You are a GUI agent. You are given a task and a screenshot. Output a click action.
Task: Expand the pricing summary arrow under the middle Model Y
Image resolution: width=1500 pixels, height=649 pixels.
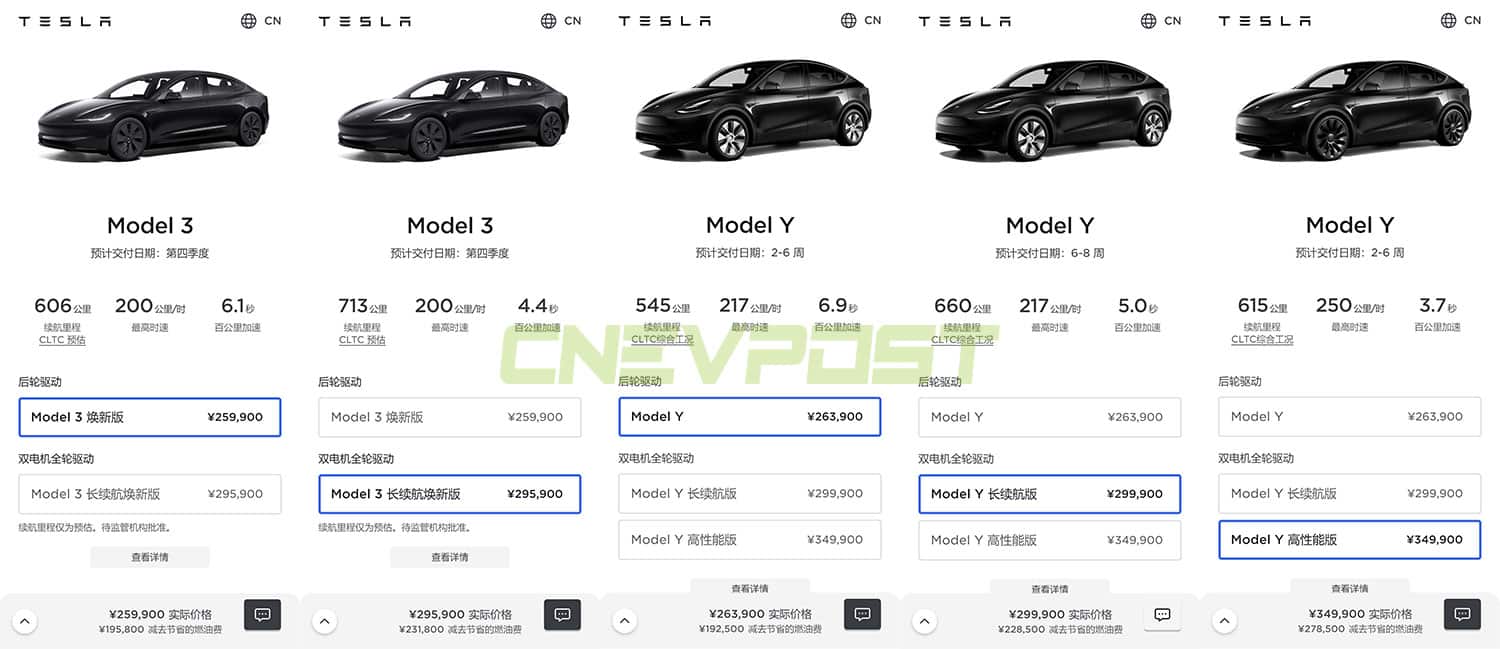(x=625, y=620)
